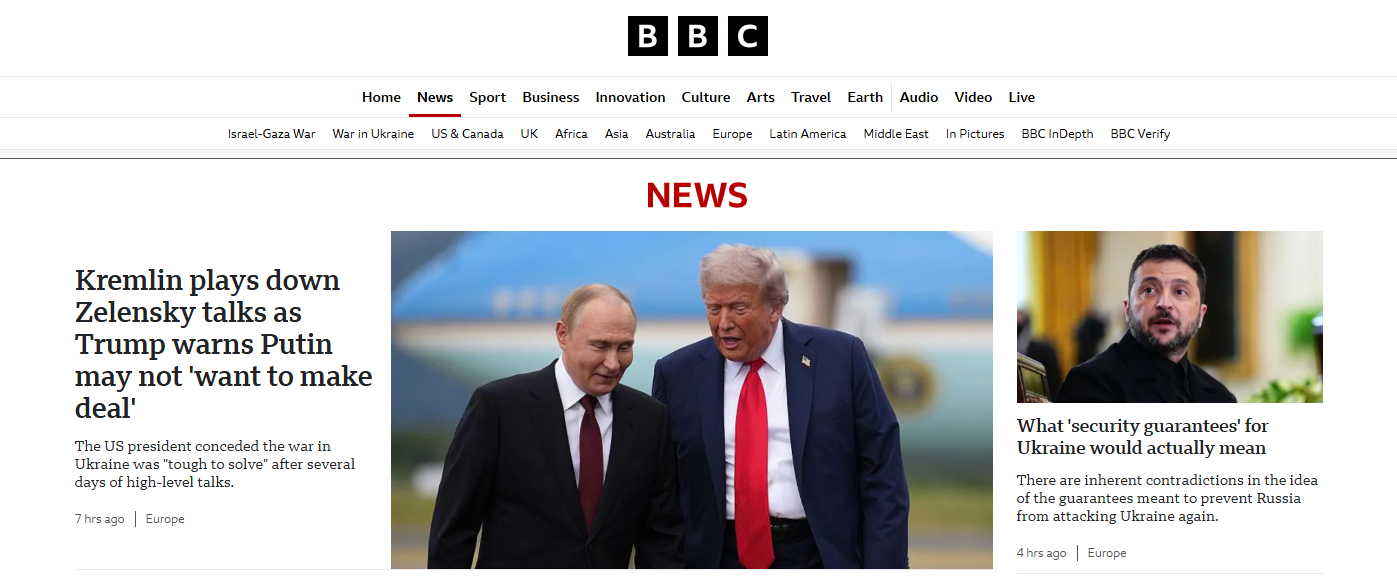
Task: Open the BBC Verify link
Action: pyautogui.click(x=1140, y=134)
